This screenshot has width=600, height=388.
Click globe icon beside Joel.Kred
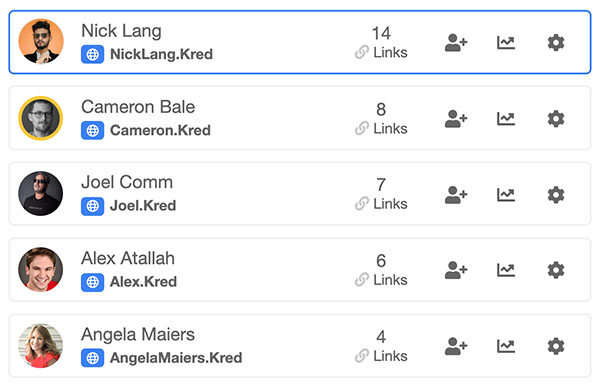point(92,206)
